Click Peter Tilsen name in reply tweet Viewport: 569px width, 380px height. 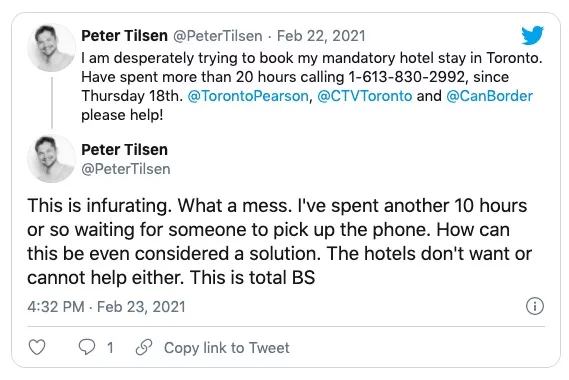124,150
